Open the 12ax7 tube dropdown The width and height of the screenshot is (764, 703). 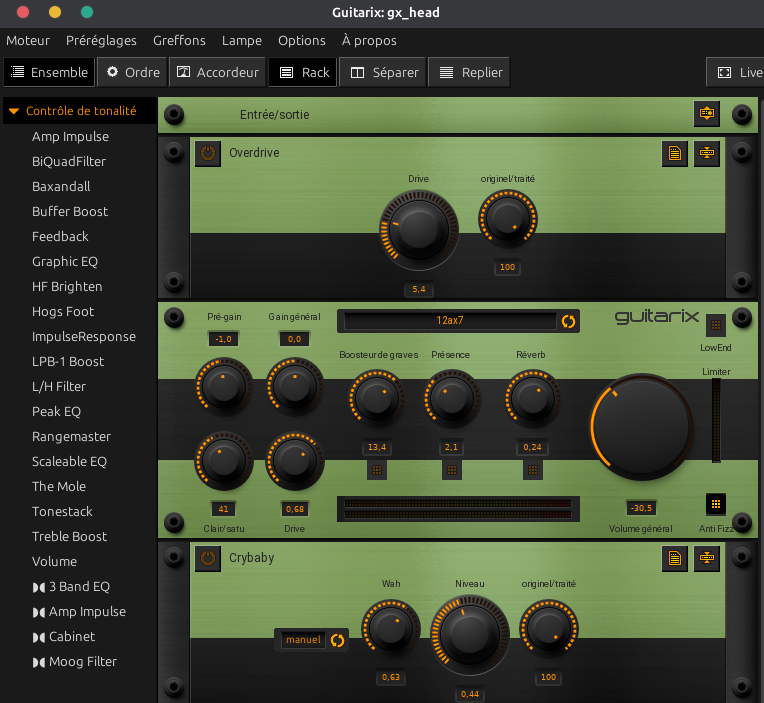click(x=450, y=321)
